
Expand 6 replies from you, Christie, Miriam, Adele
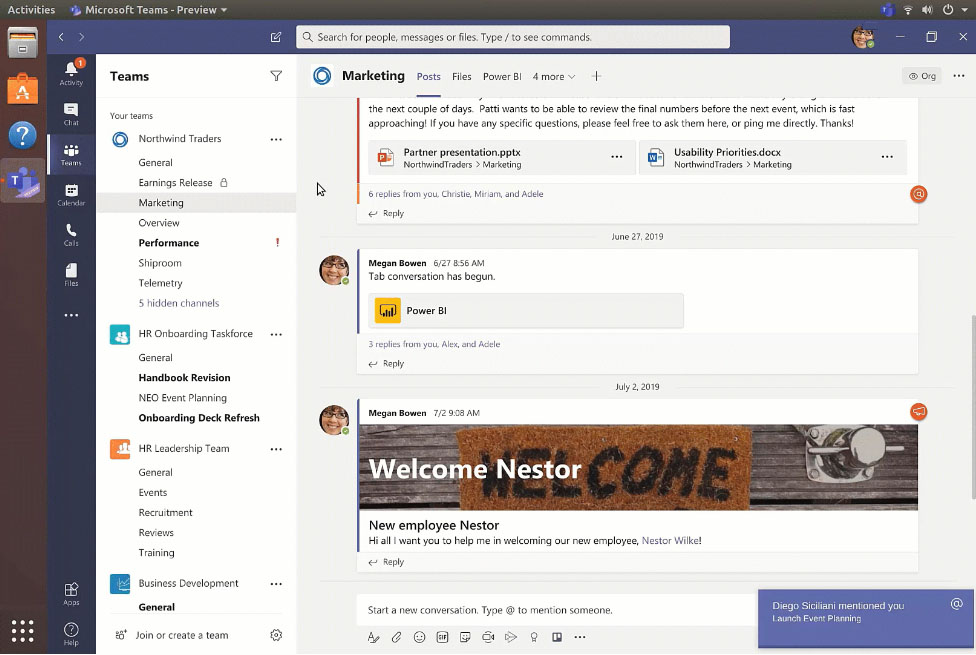click(456, 194)
